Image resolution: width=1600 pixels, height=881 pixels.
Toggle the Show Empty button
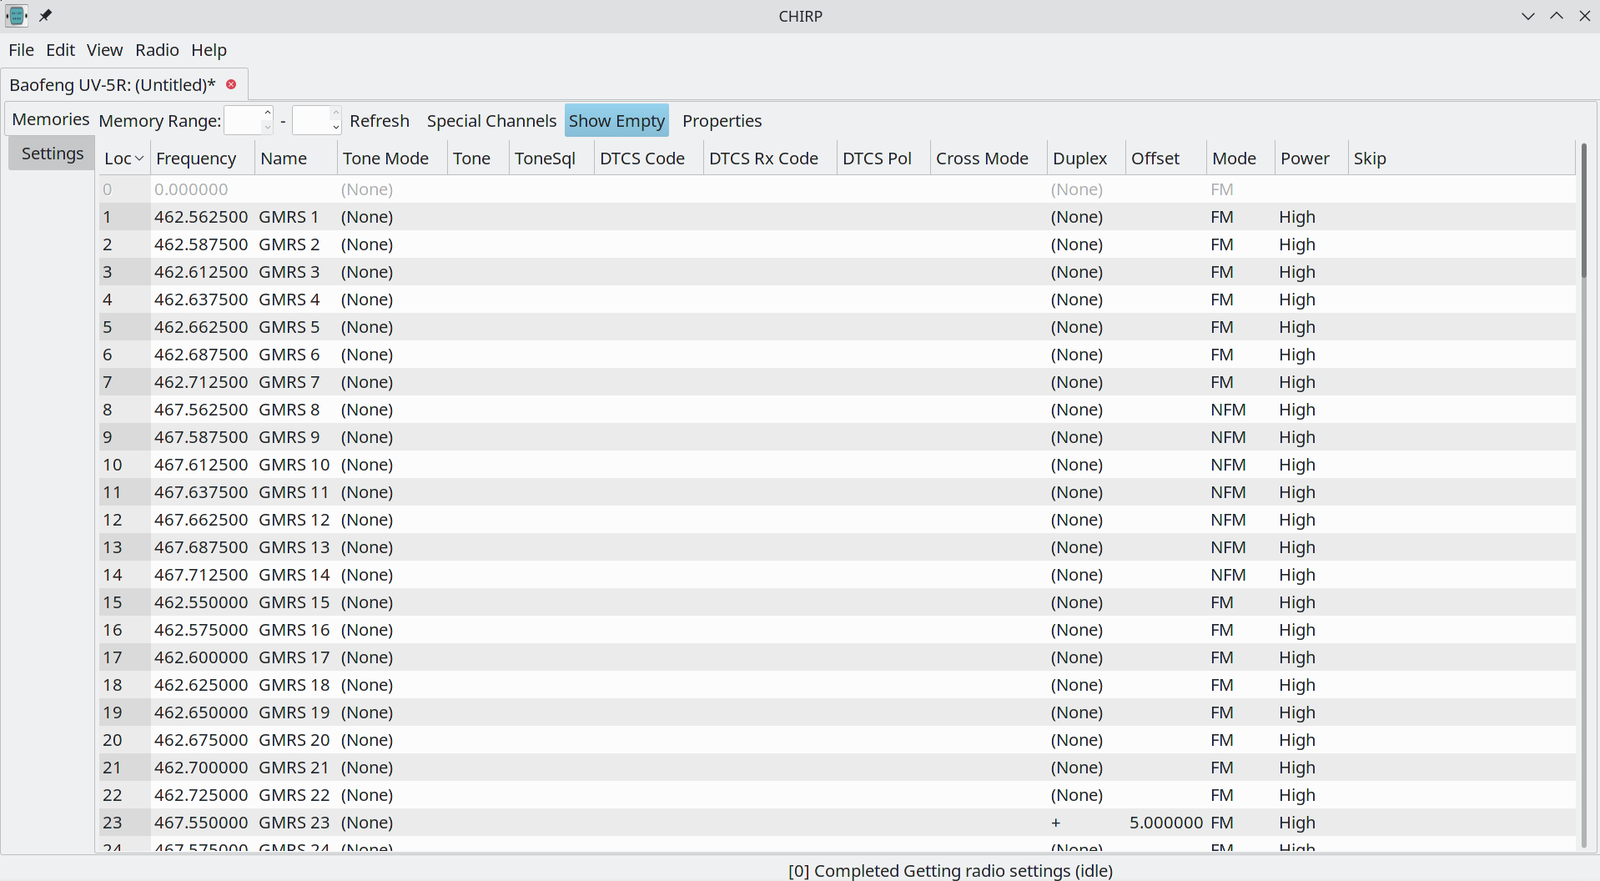[x=616, y=121]
